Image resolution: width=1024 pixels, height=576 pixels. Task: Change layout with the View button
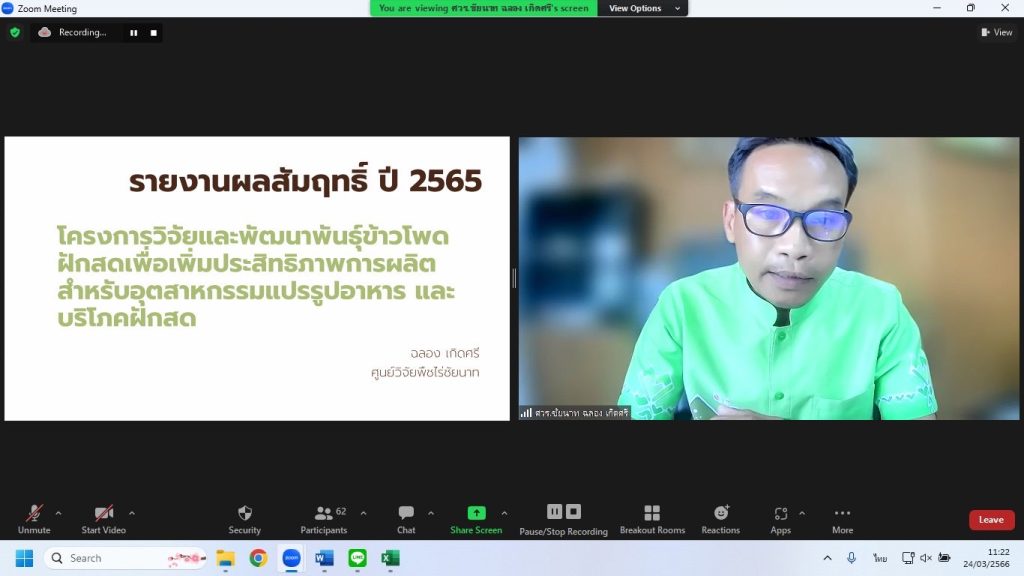(997, 32)
